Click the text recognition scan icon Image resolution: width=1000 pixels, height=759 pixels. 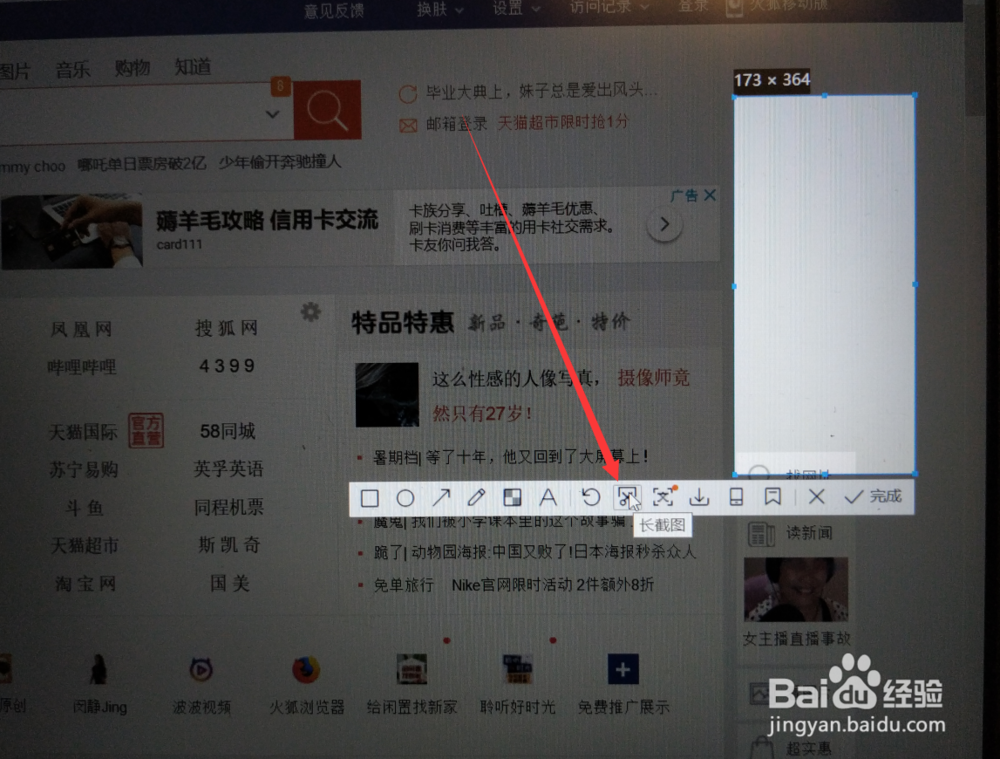click(x=663, y=497)
